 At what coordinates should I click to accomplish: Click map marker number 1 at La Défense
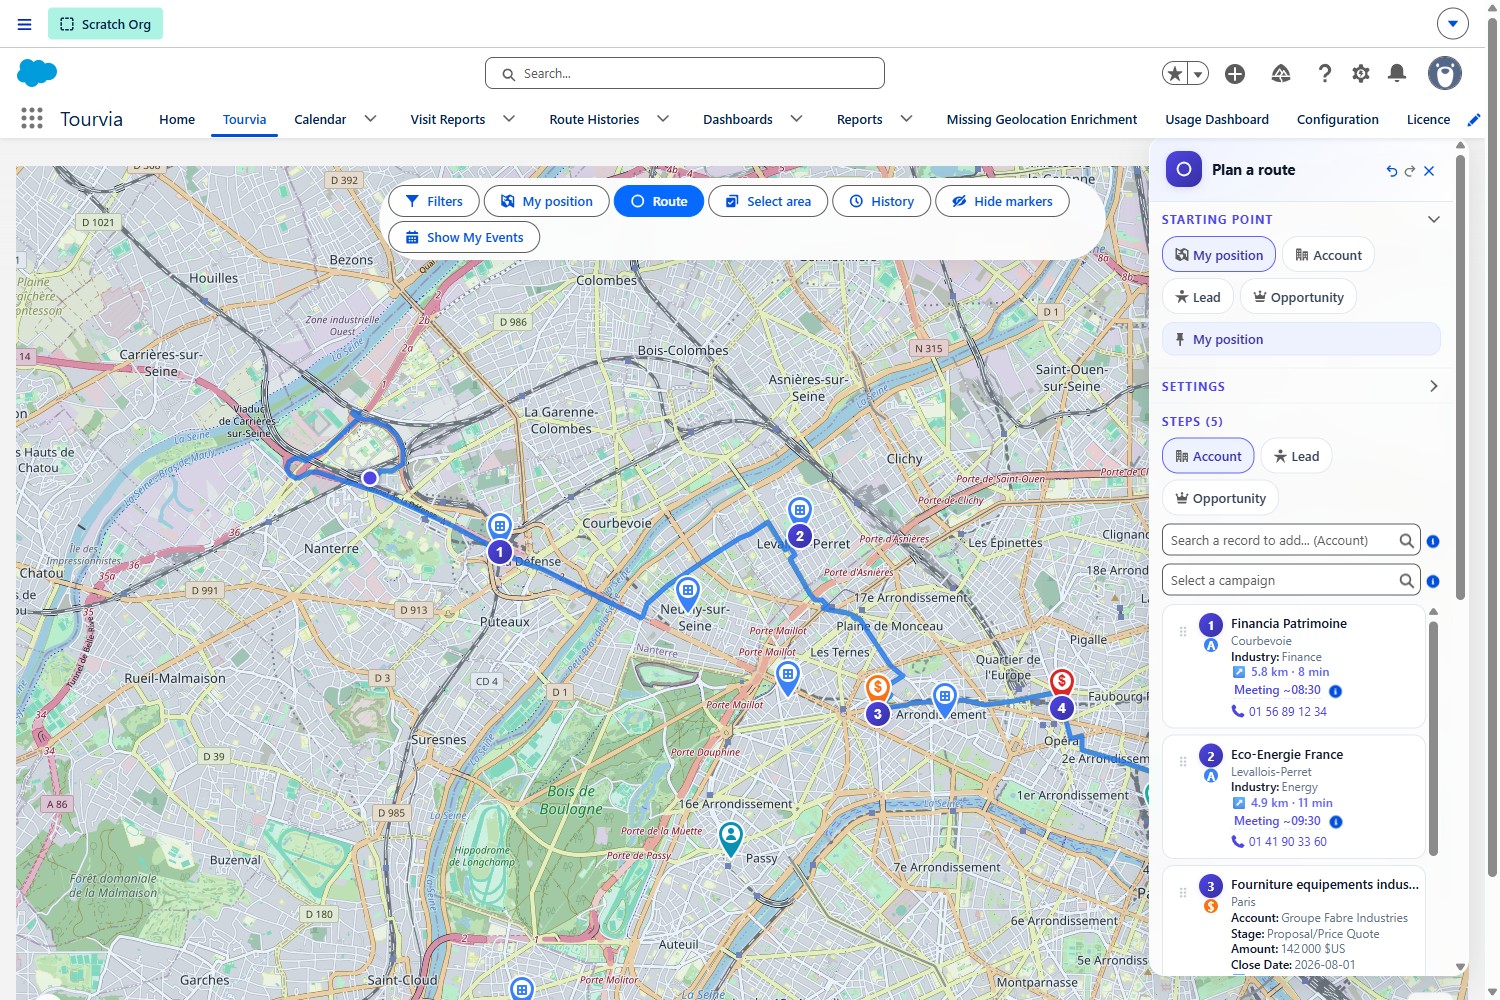[x=500, y=551]
